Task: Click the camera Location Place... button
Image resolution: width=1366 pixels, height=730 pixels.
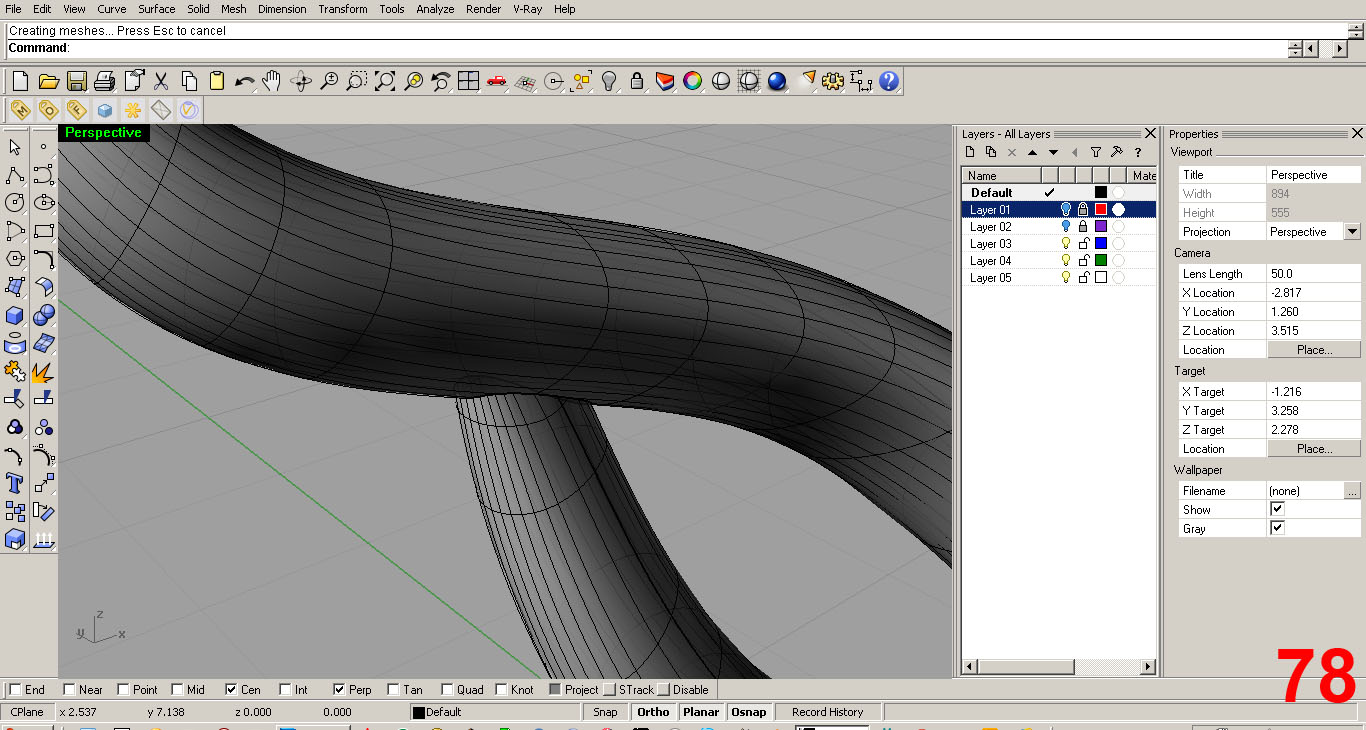Action: tap(1314, 350)
